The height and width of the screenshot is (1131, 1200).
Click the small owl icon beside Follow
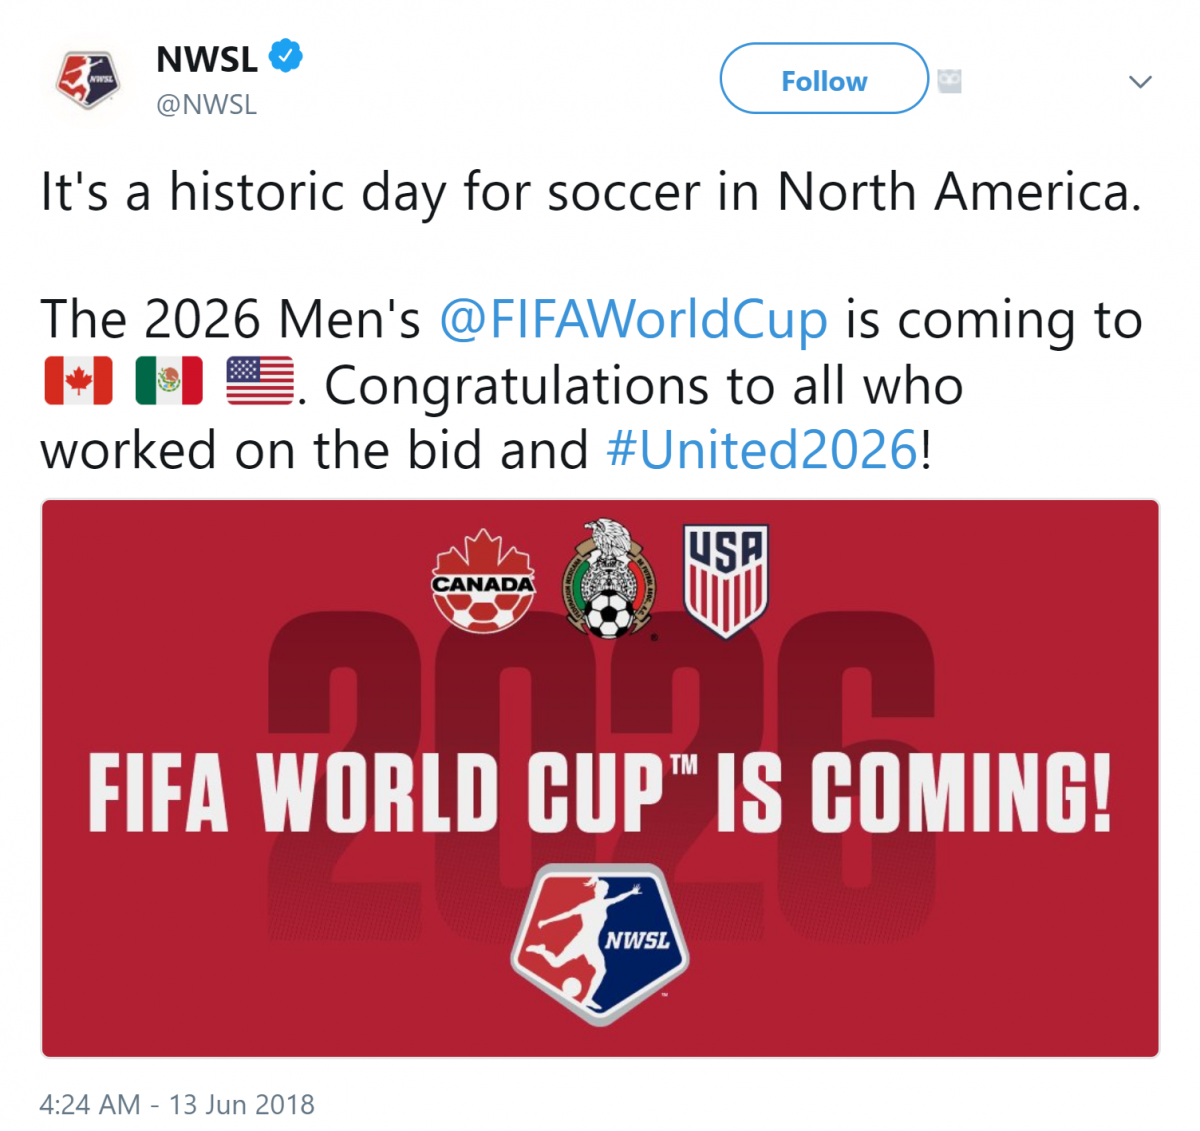950,81
